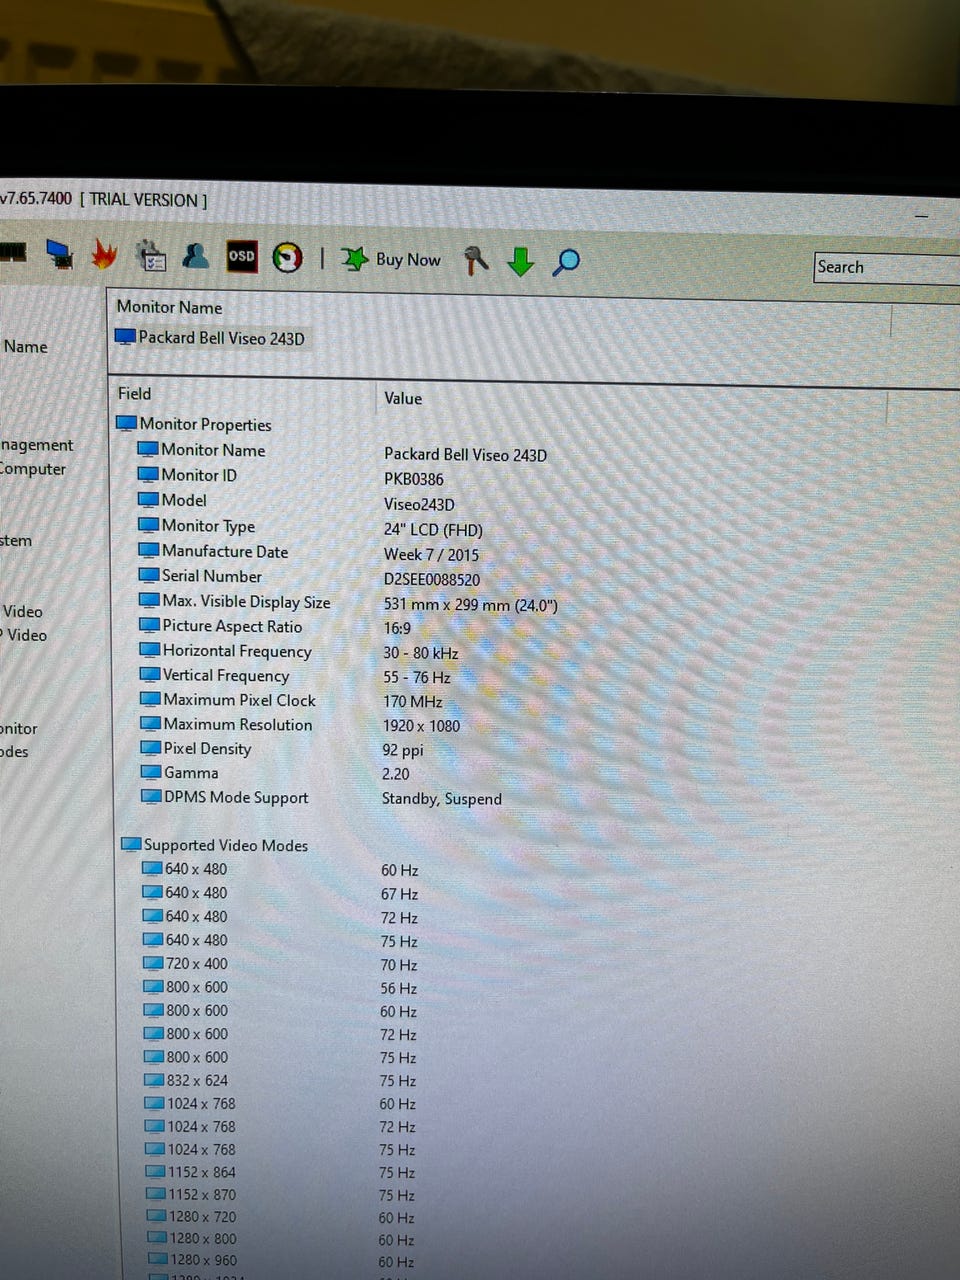Viewport: 960px width, 1280px height.
Task: Select the 16:9 aspect ratio value
Action: coord(397,629)
